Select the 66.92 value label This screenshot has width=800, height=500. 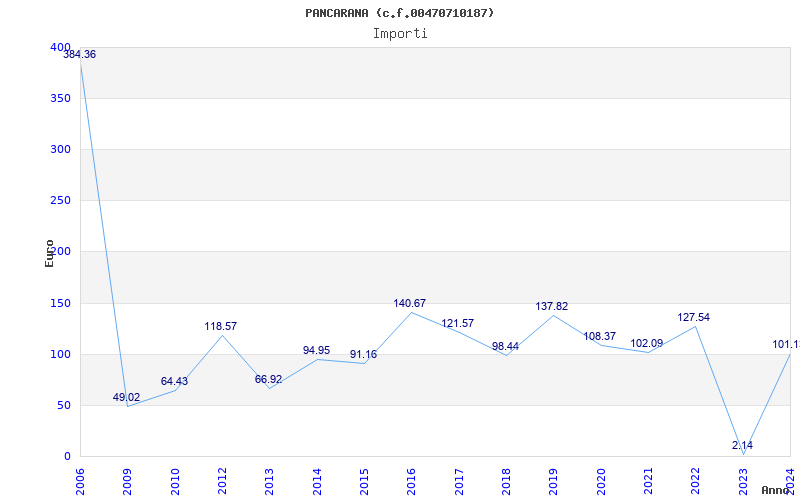tap(268, 380)
